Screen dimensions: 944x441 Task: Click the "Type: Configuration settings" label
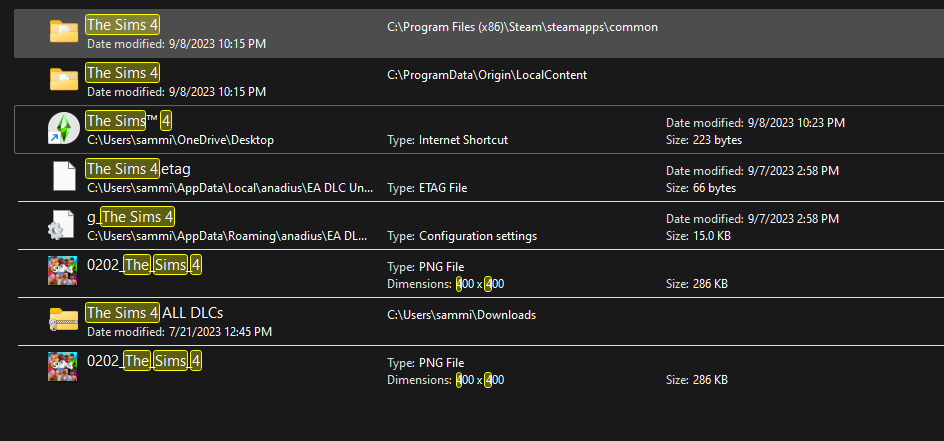point(461,236)
